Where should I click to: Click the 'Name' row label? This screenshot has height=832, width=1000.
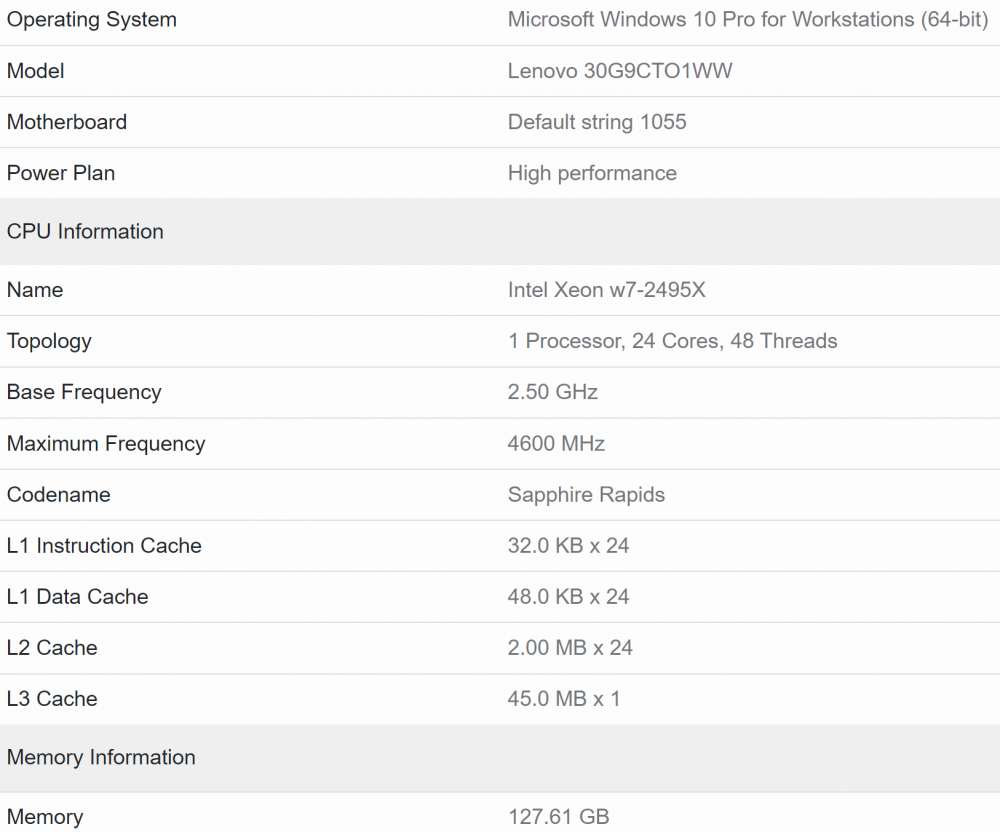(x=35, y=290)
